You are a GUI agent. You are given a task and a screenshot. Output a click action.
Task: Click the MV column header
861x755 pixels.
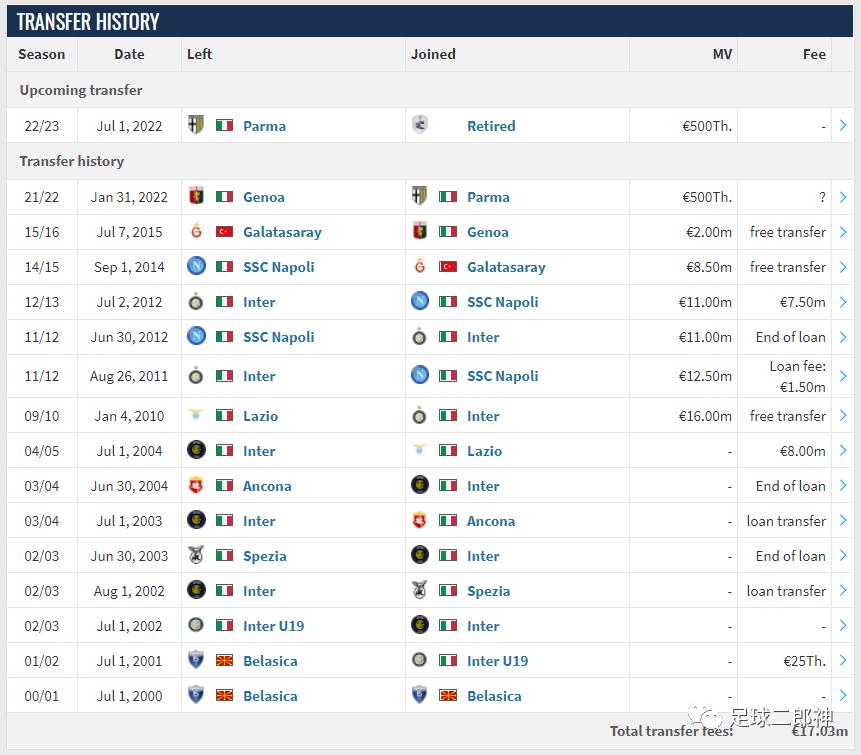[x=722, y=54]
